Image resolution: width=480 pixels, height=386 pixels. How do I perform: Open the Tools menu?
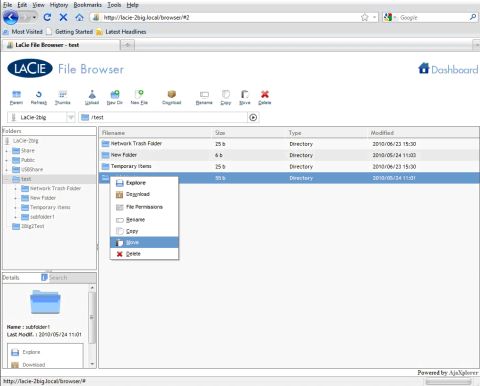114,5
